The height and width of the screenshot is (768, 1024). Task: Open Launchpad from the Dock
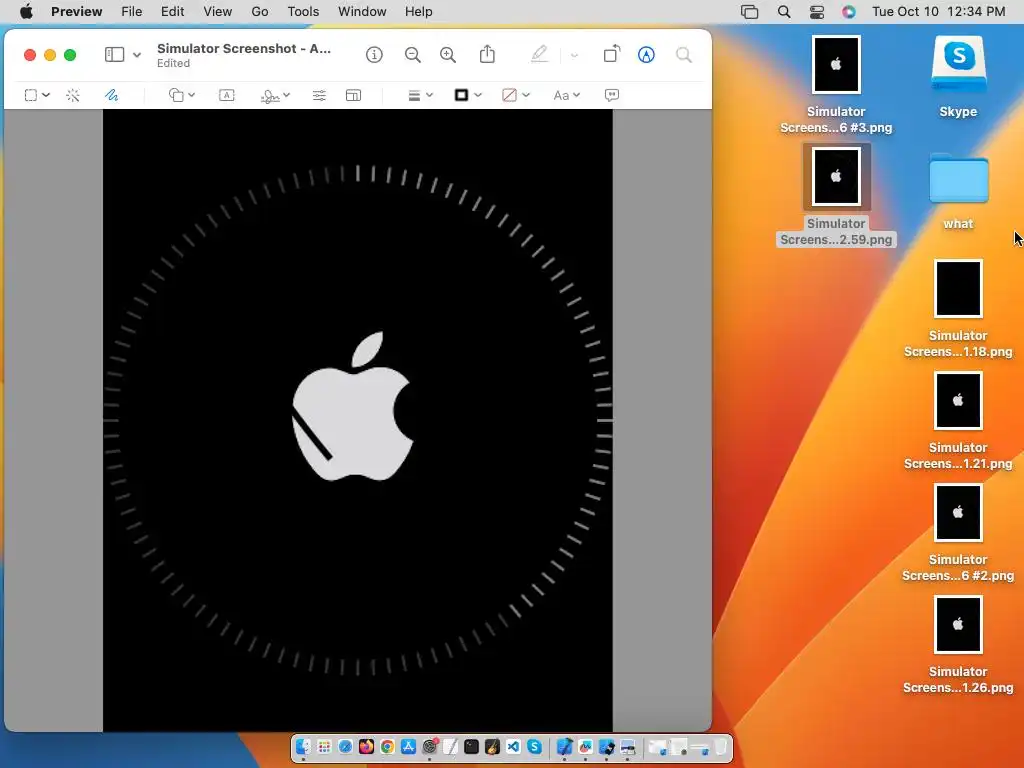pos(325,746)
